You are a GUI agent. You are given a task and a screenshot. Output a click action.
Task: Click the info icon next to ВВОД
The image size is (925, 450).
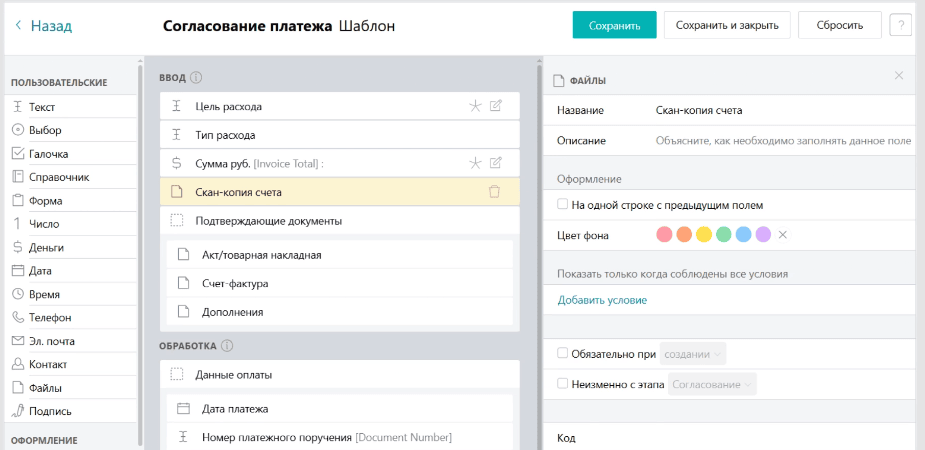pyautogui.click(x=196, y=78)
